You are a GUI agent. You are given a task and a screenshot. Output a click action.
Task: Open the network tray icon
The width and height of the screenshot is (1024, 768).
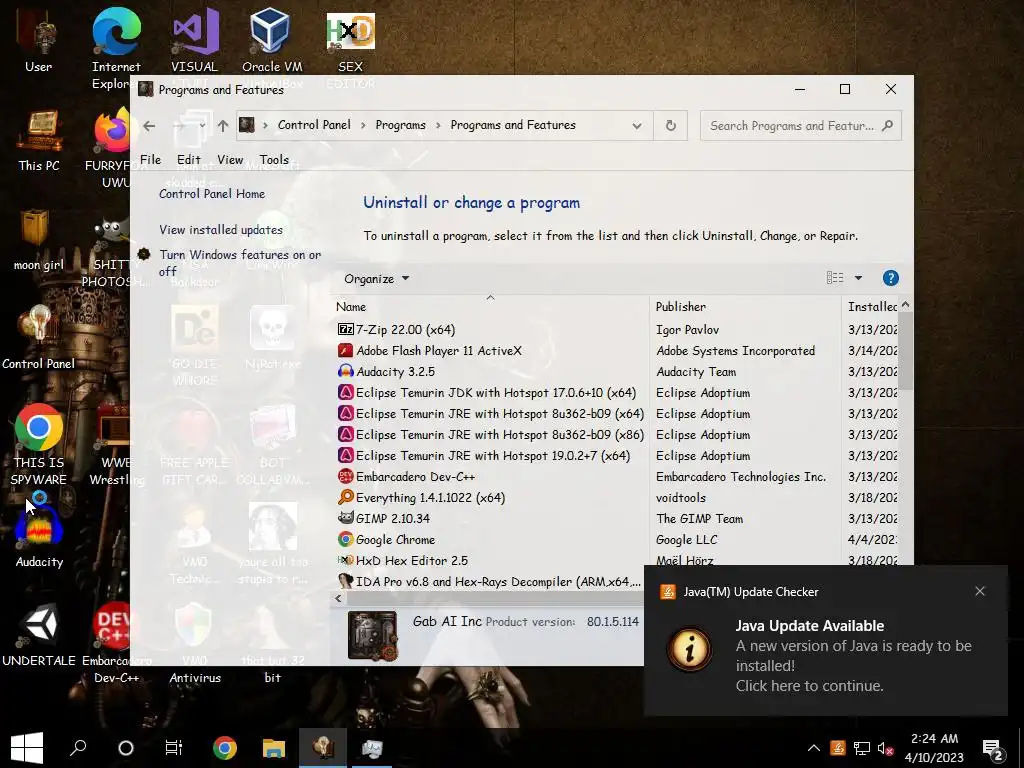[x=861, y=748]
